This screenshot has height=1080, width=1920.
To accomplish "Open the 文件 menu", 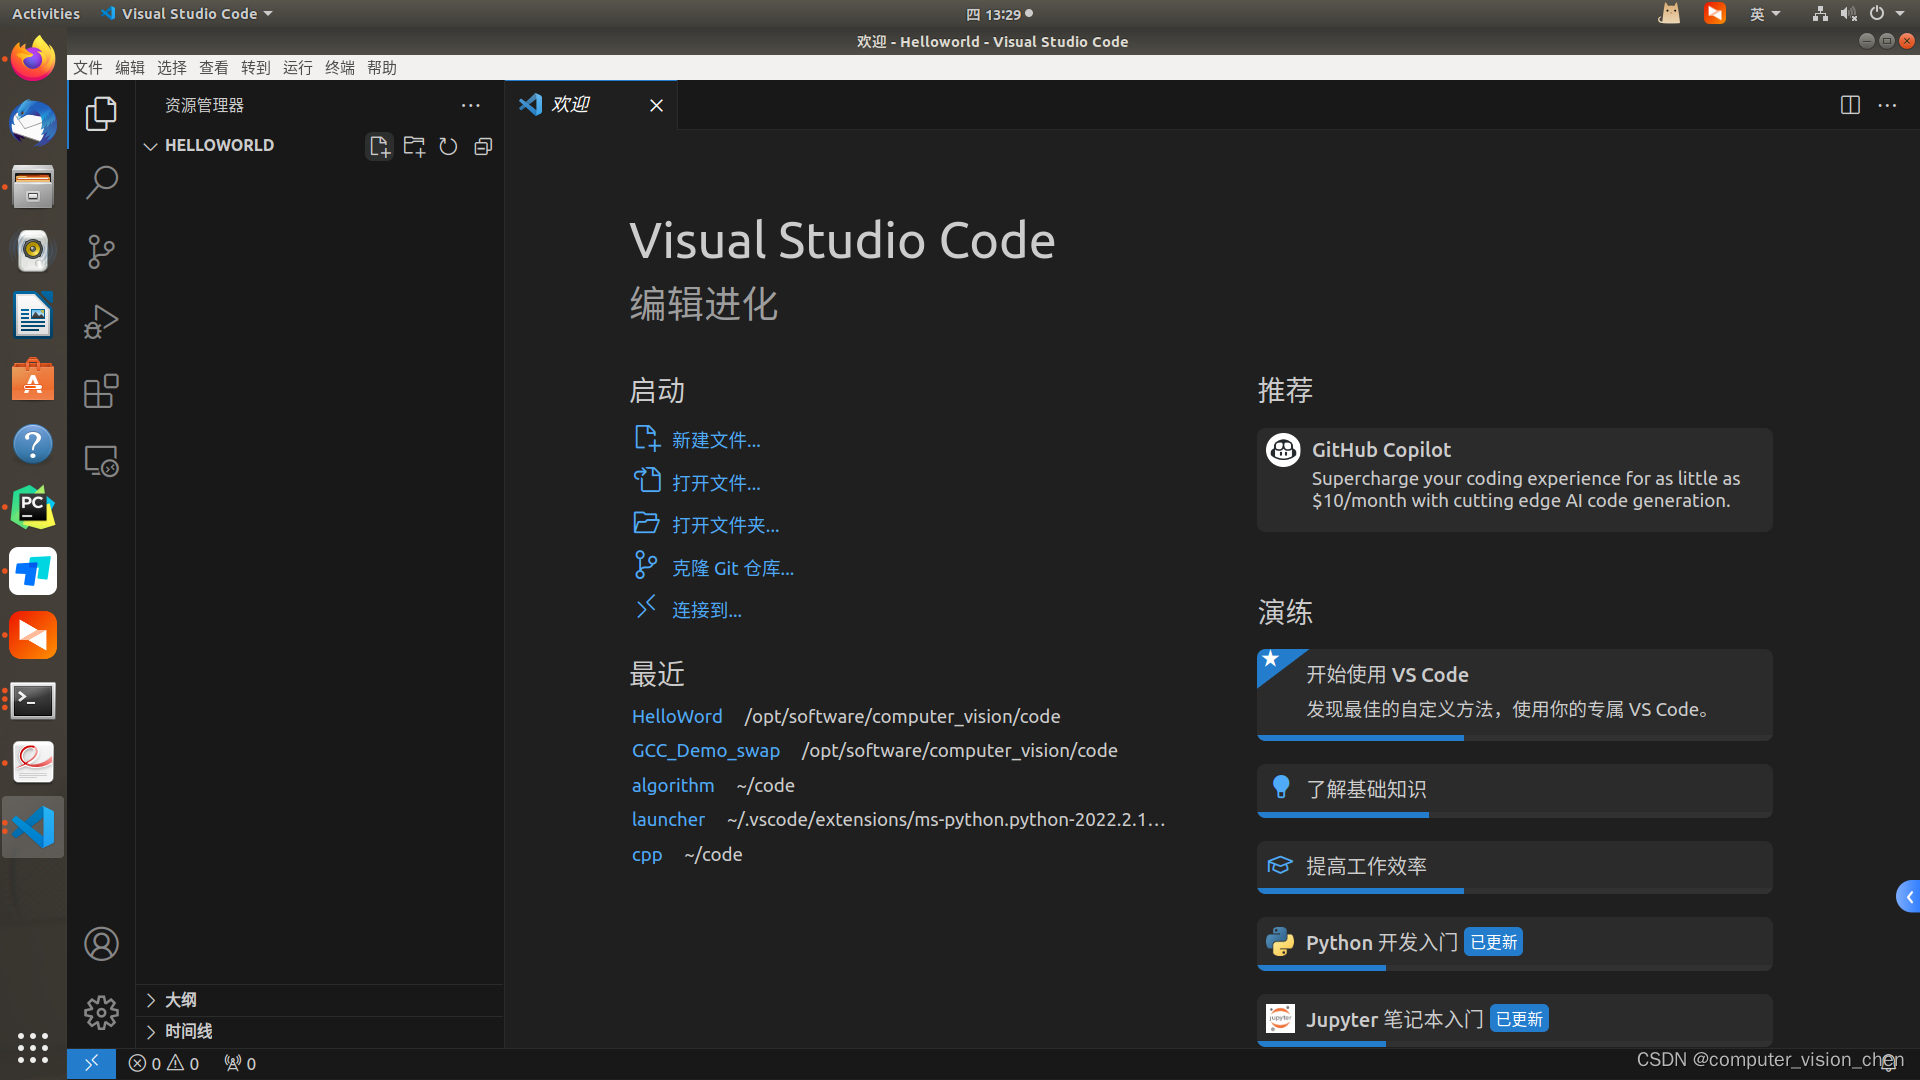I will click(88, 67).
